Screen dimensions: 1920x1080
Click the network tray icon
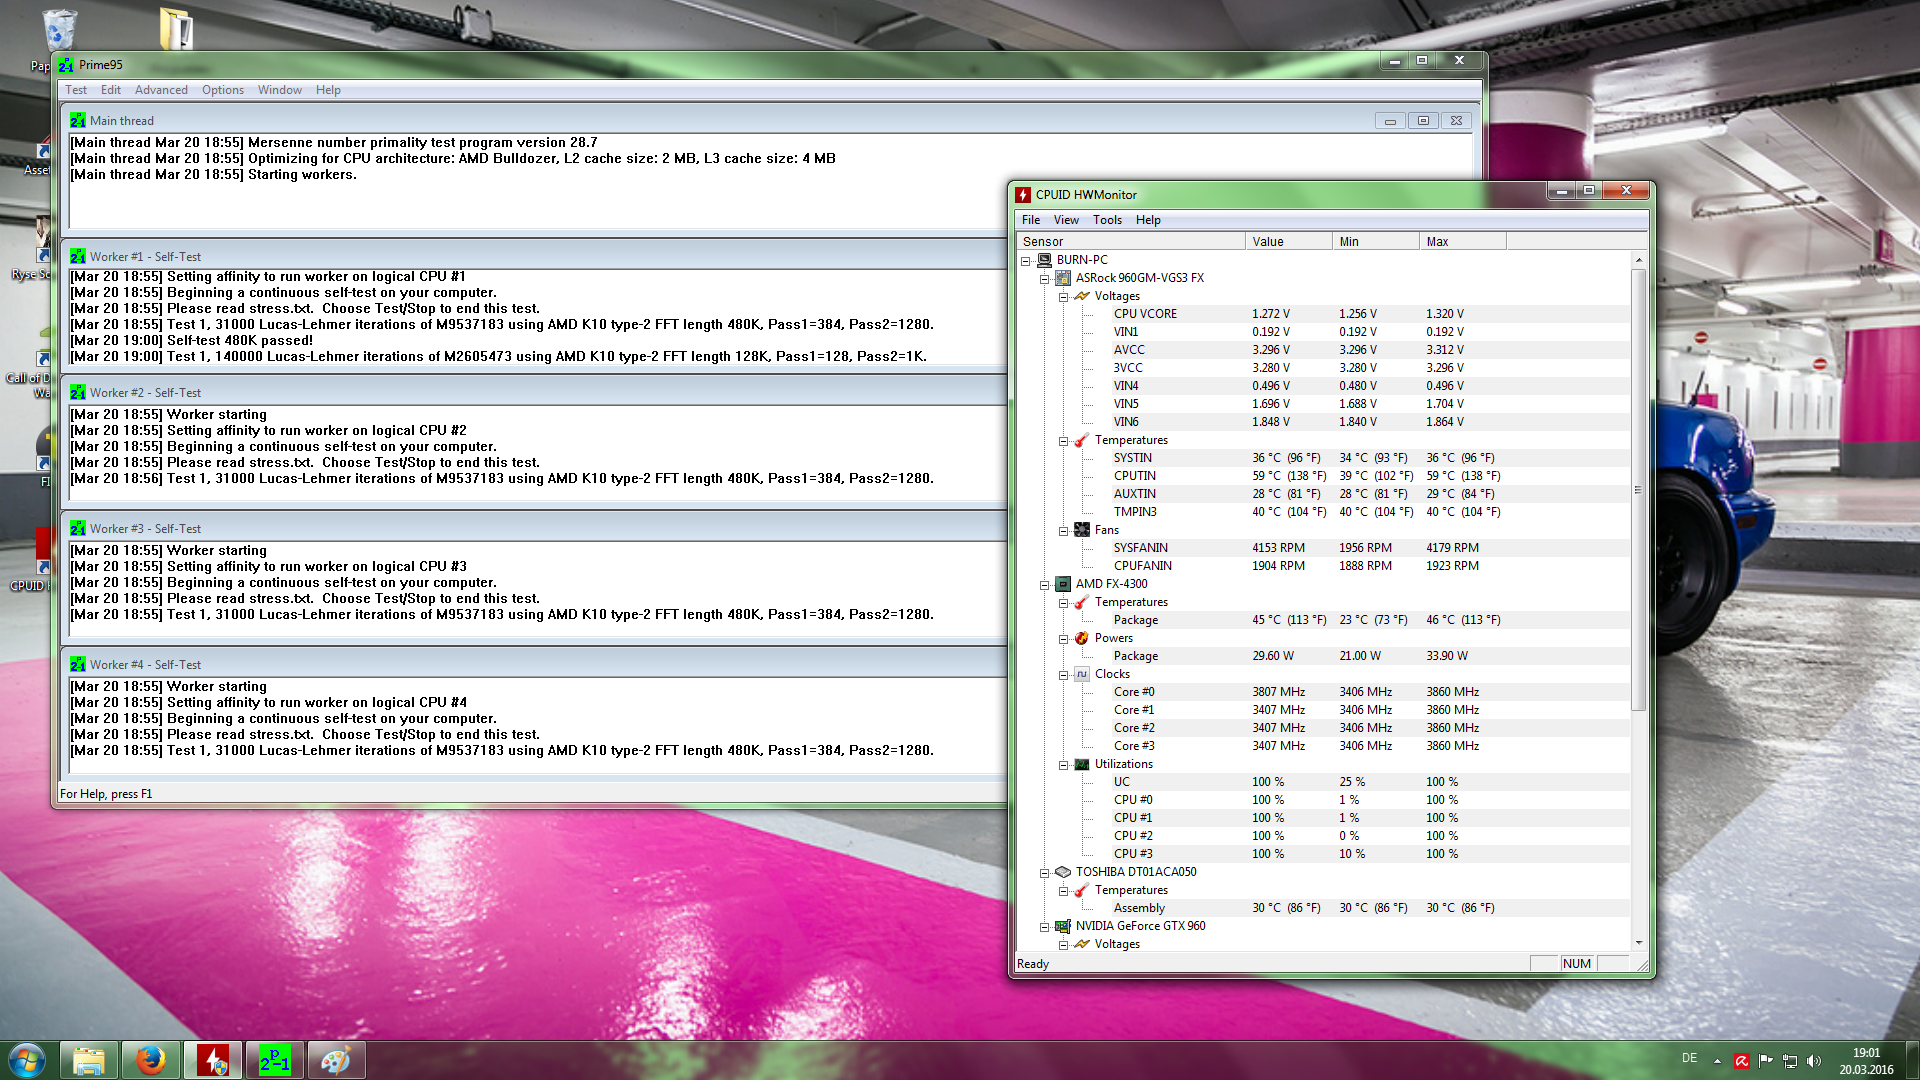pos(1790,1061)
